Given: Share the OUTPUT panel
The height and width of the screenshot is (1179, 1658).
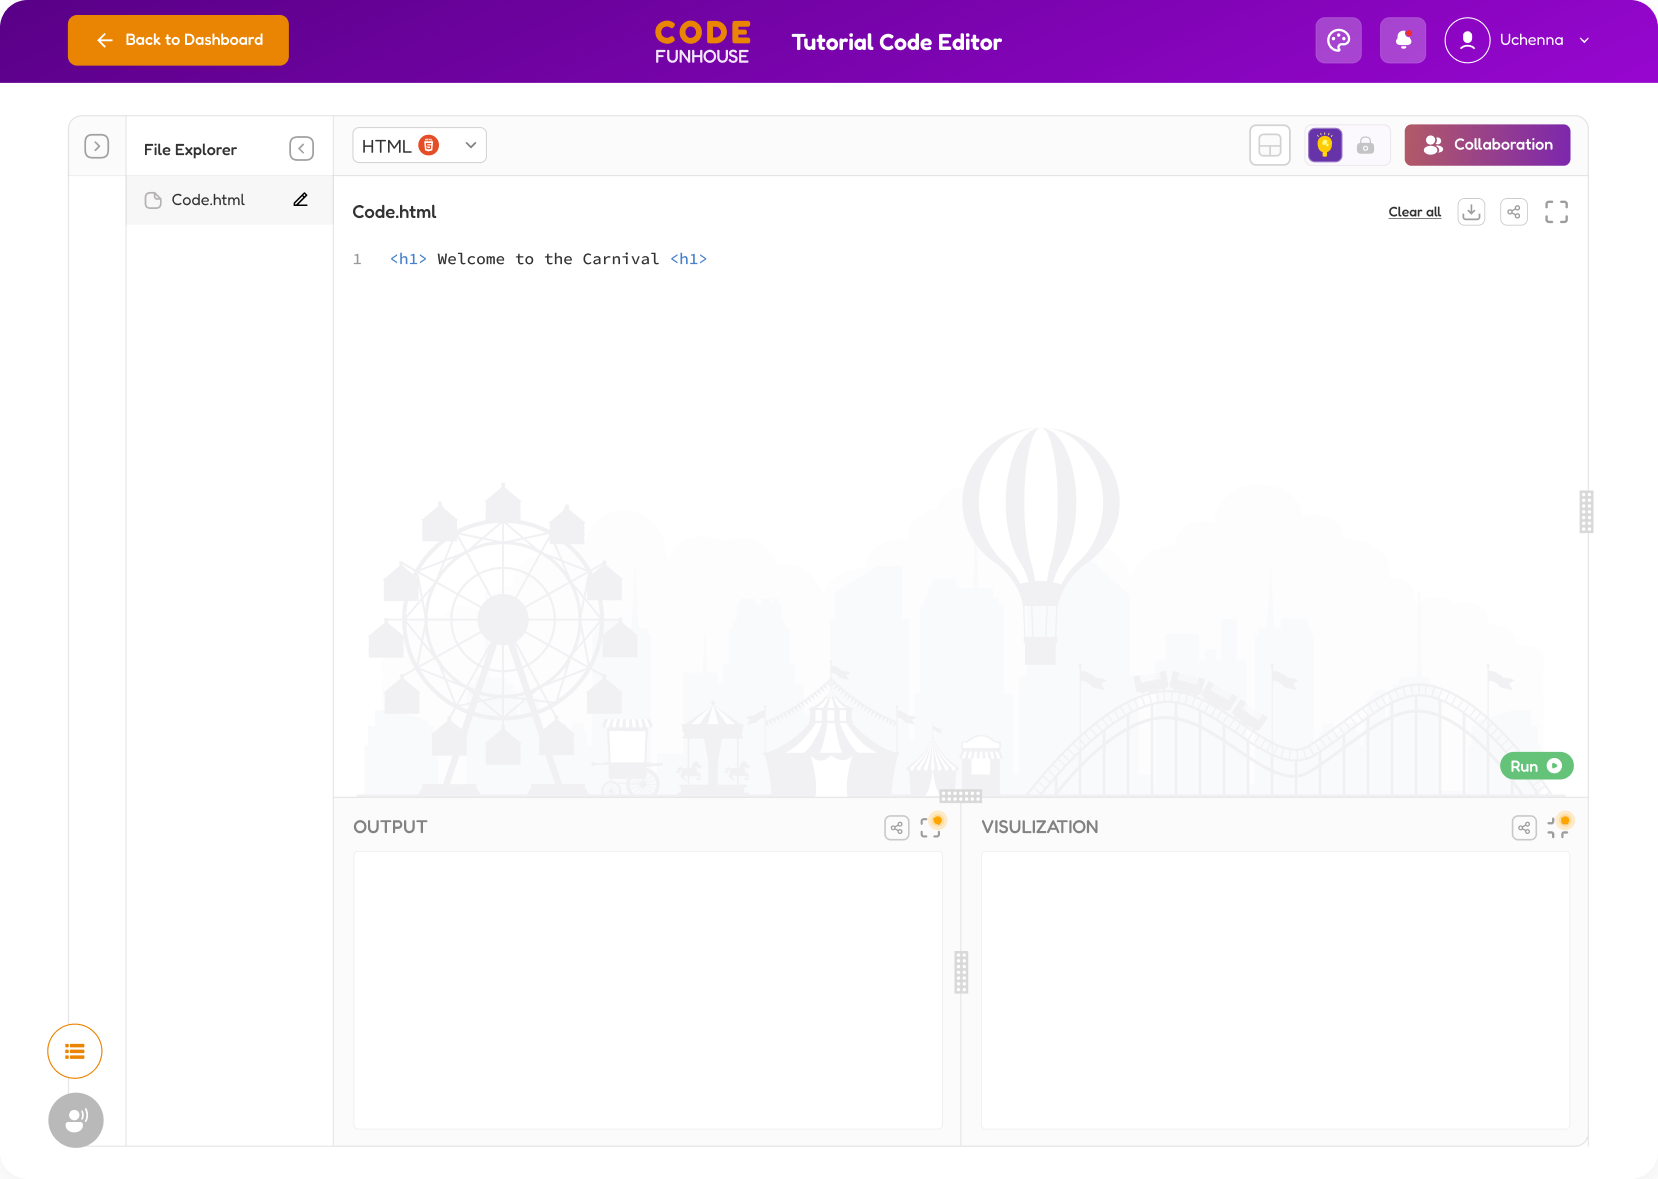Looking at the screenshot, I should (896, 827).
